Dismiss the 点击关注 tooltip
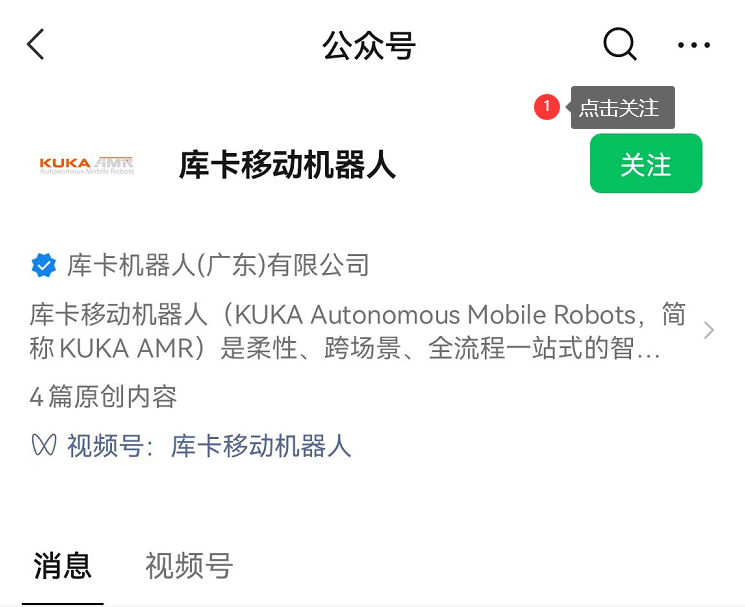This screenshot has width=745, height=607. click(x=622, y=107)
